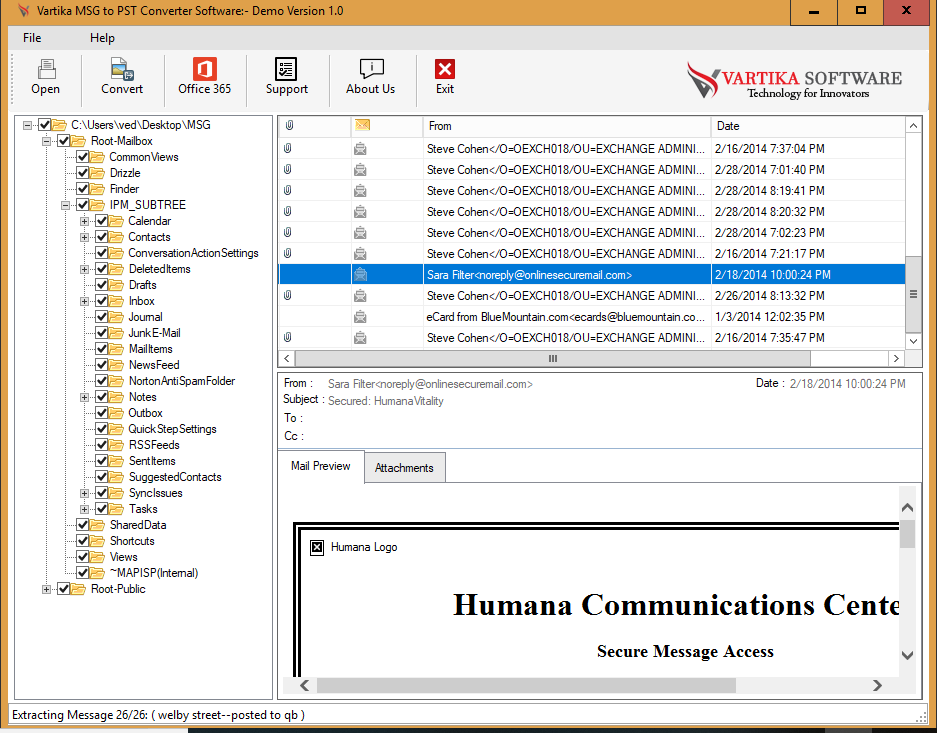Click the SentItems folder icon

[117, 461]
